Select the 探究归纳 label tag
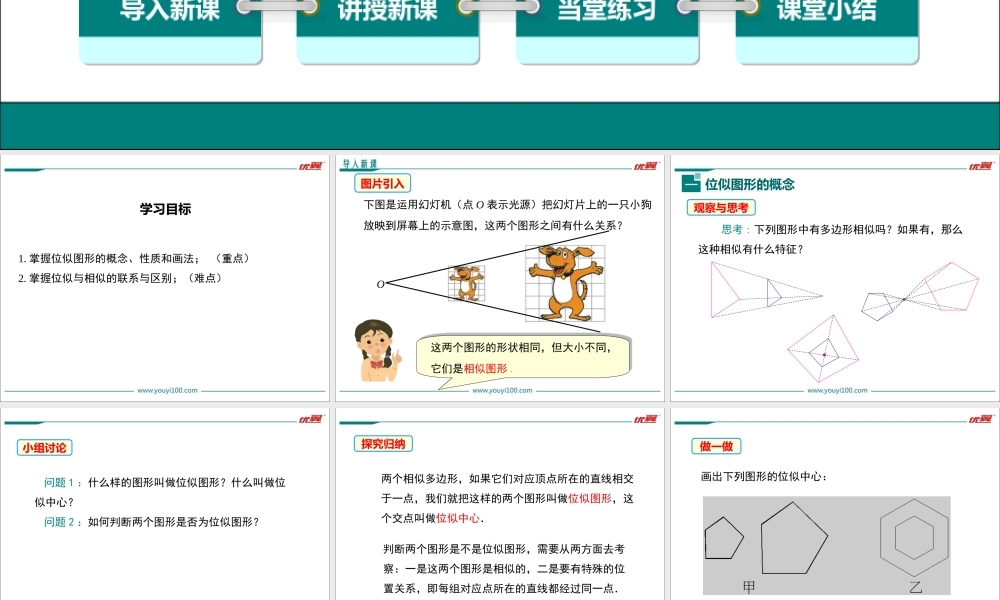Screen dimensions: 1000x600 (x=384, y=444)
